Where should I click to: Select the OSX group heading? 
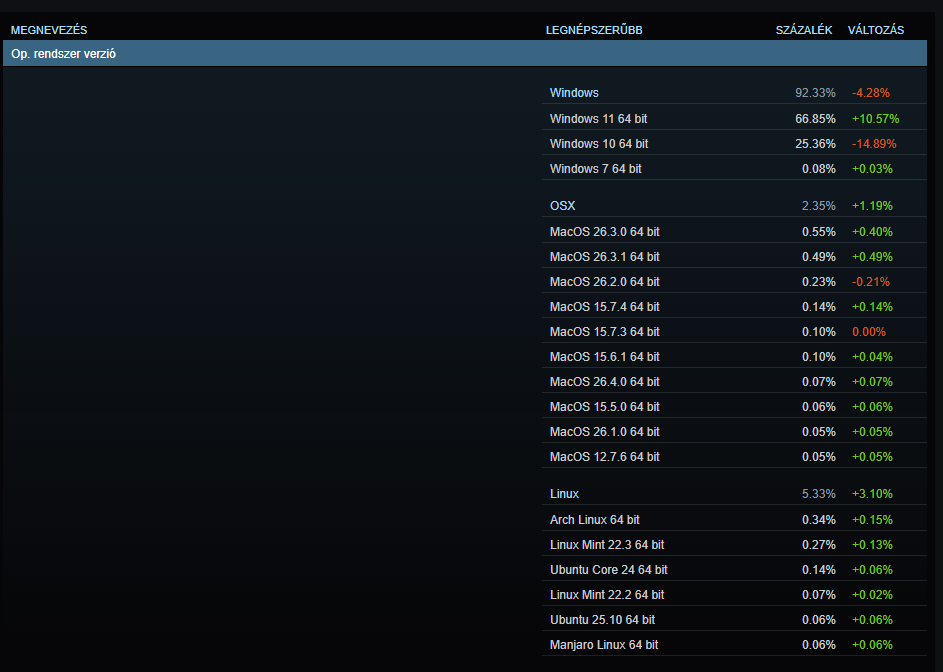562,206
